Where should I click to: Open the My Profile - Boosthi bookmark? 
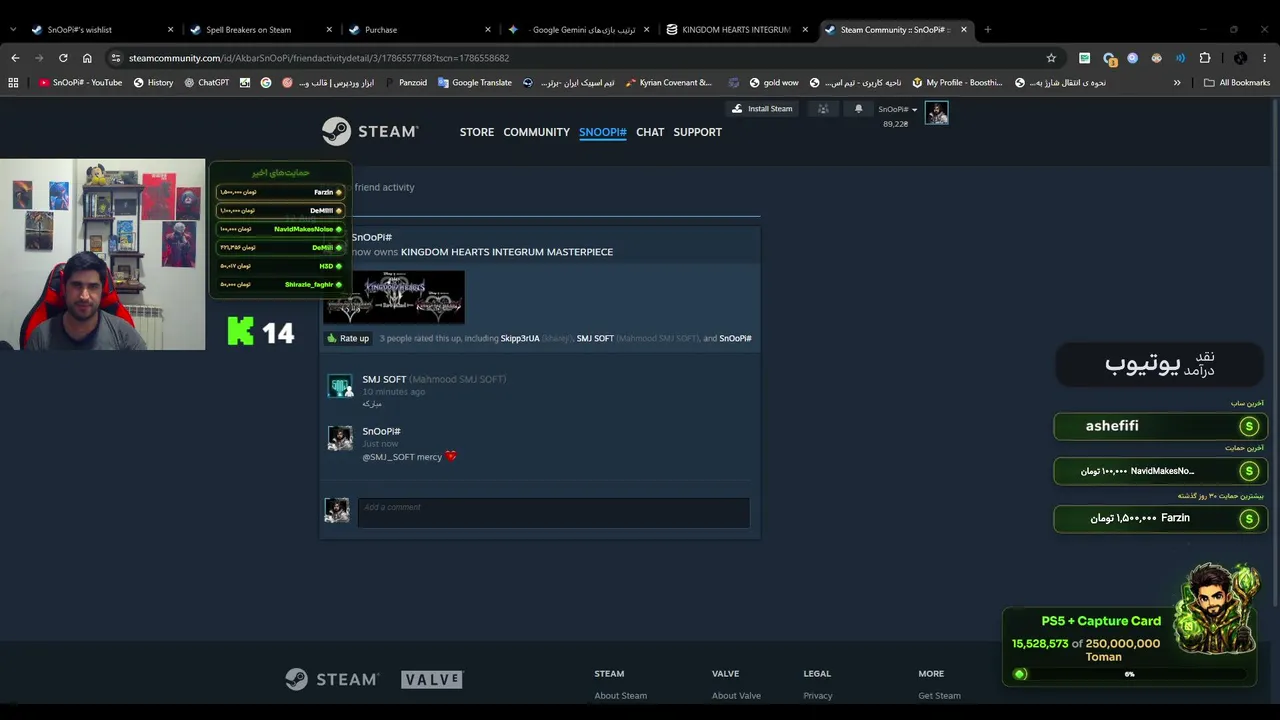pos(957,83)
